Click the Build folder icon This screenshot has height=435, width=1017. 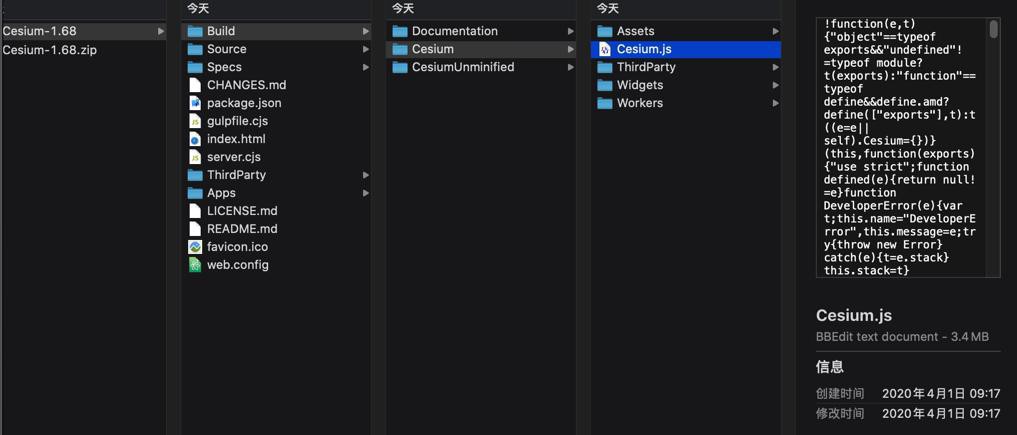[195, 31]
